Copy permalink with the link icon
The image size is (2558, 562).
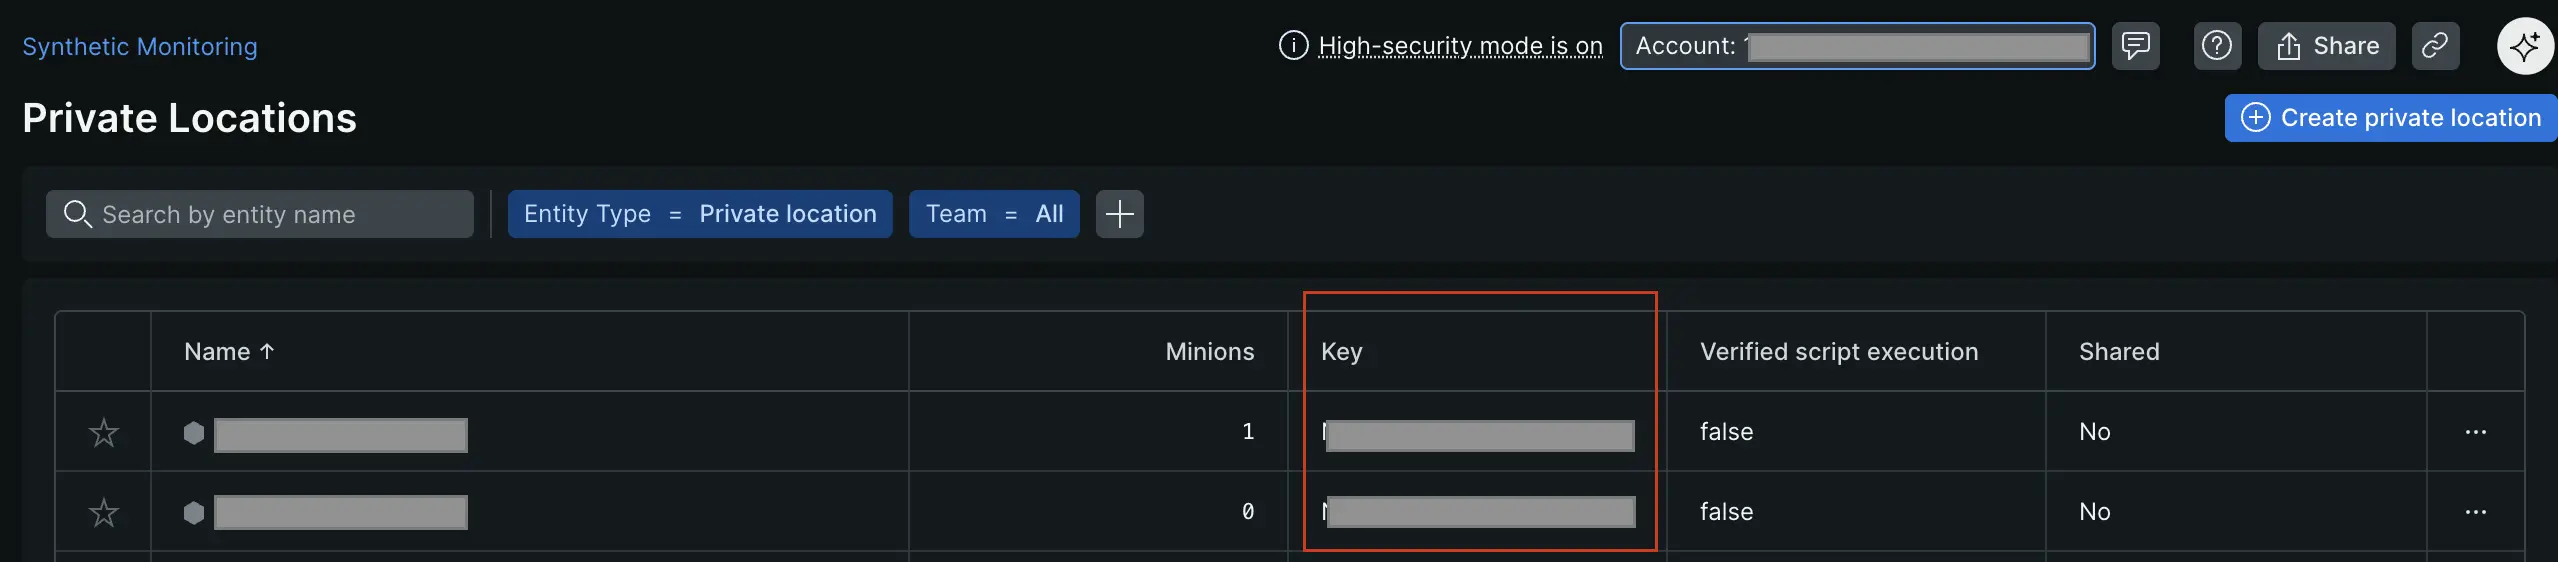coord(2434,46)
